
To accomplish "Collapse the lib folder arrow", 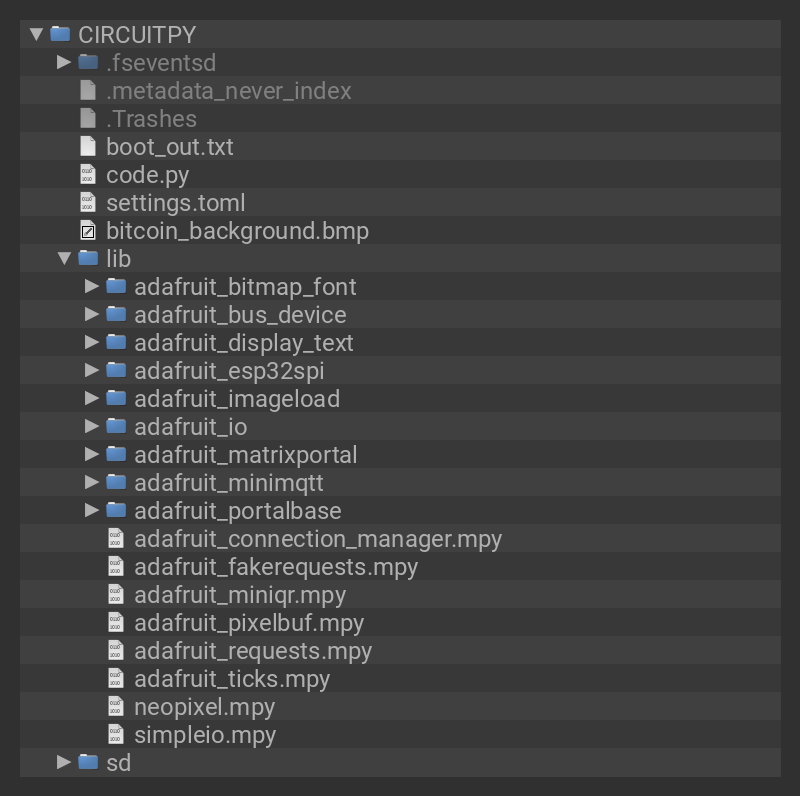I will [x=64, y=258].
